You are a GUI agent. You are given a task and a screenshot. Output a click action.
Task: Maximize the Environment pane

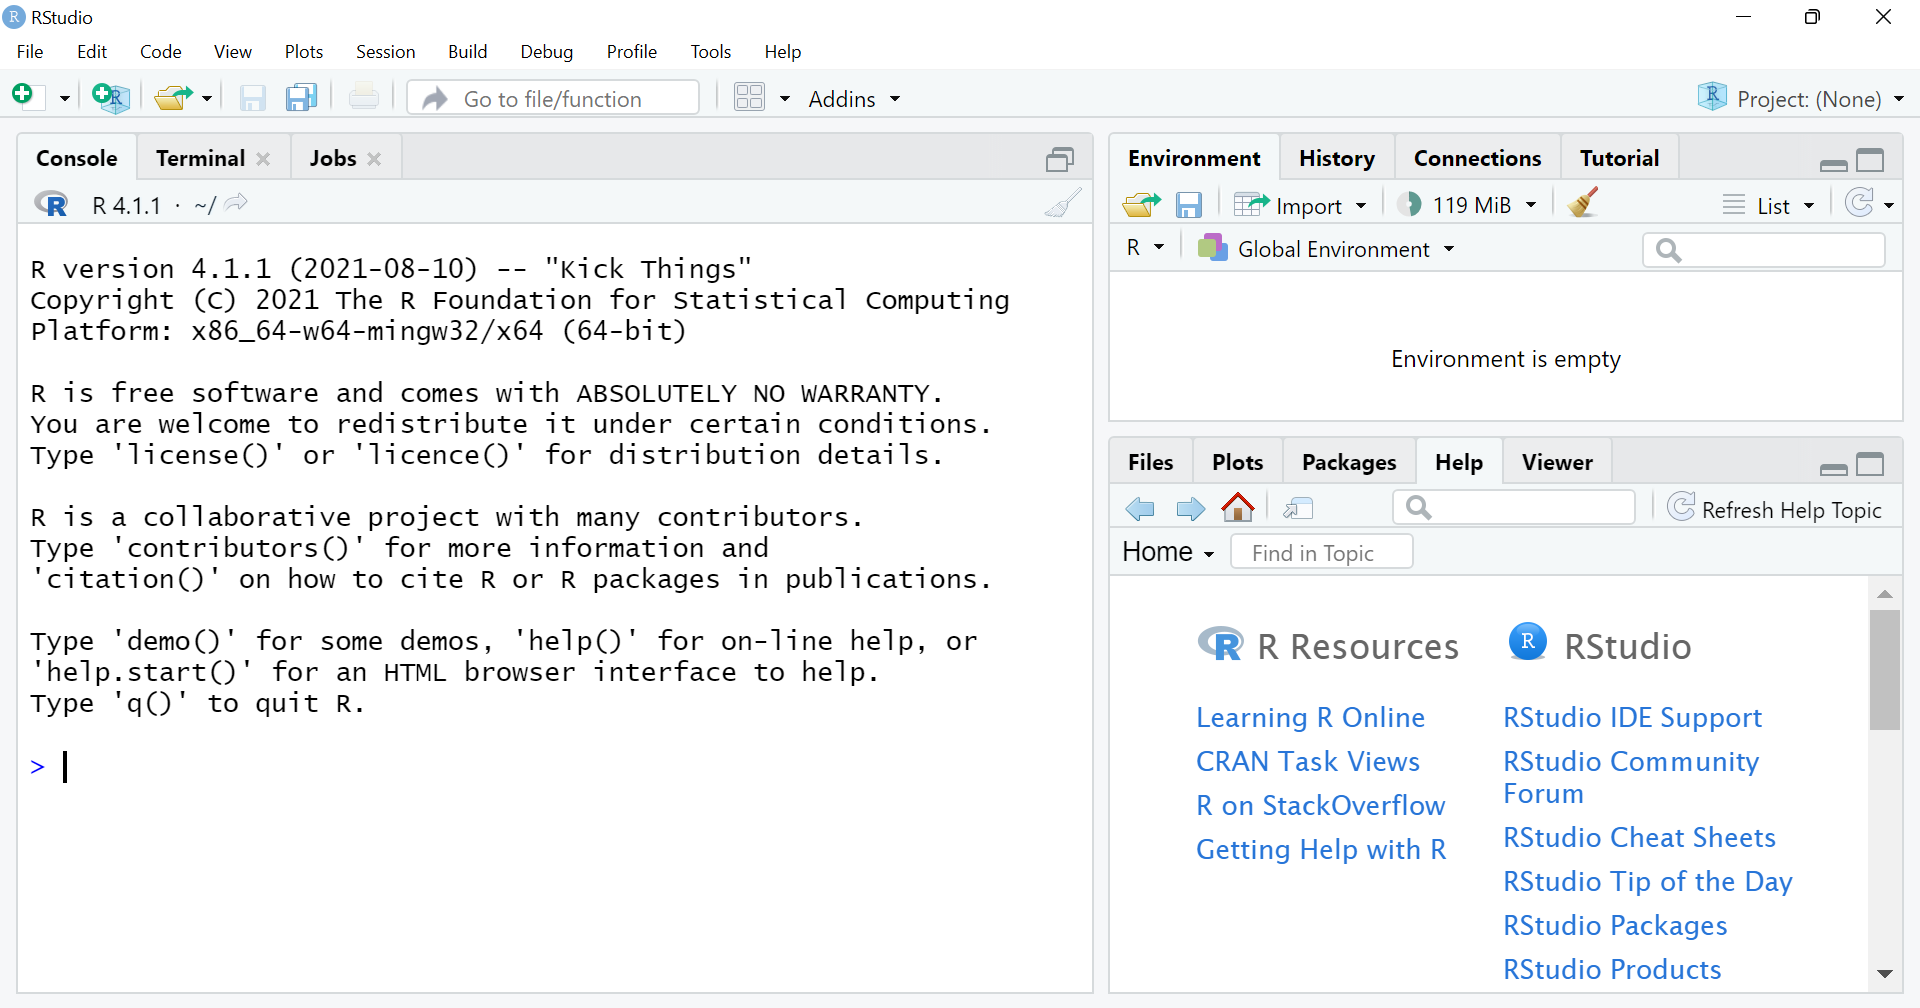(x=1870, y=160)
